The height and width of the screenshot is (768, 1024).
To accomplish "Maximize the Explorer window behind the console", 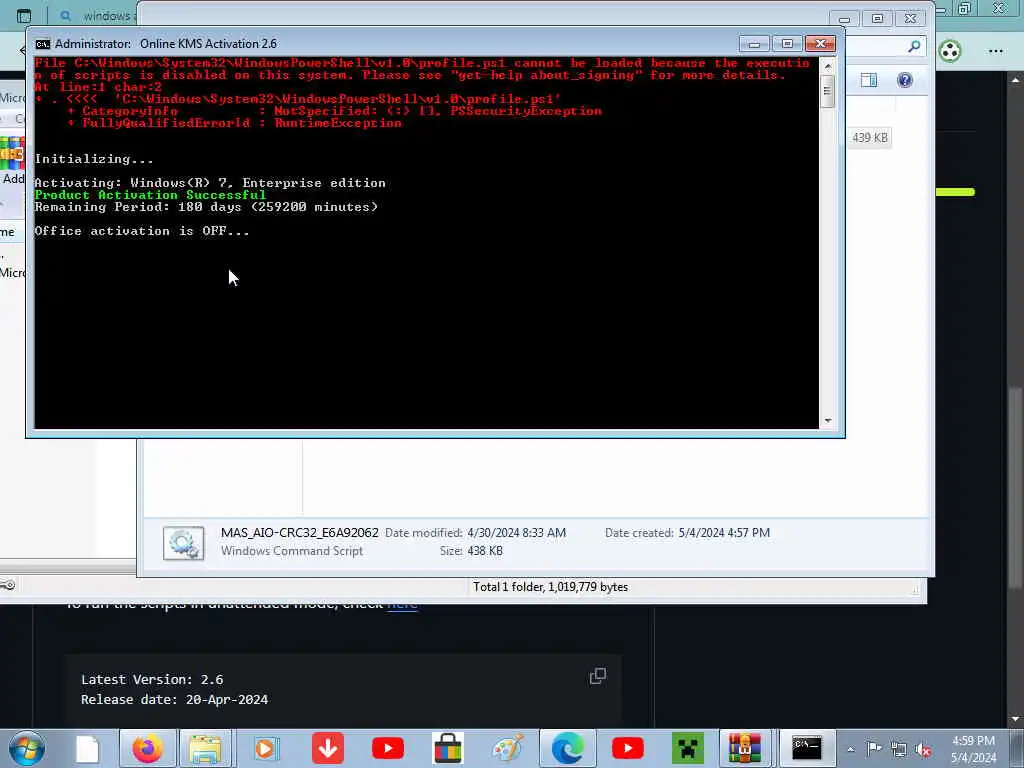I will point(877,19).
